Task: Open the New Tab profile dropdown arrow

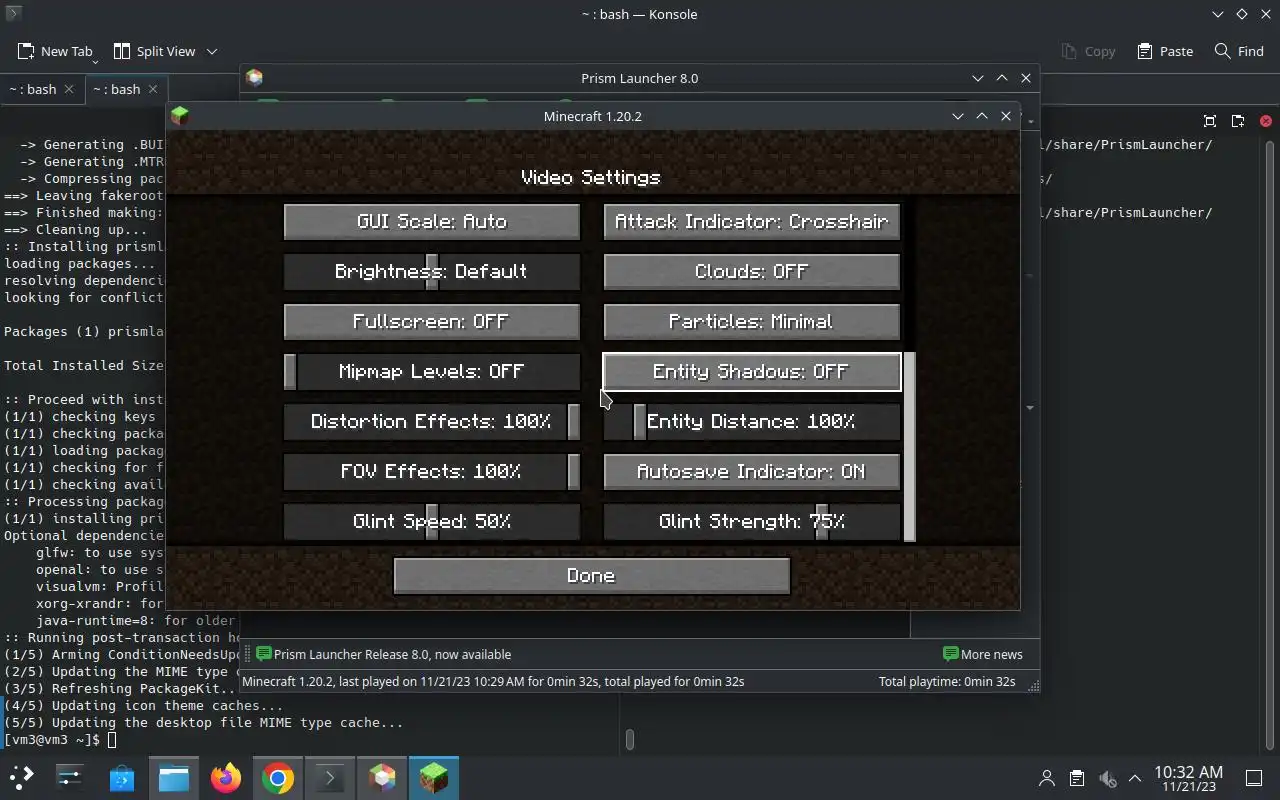Action: (96, 60)
